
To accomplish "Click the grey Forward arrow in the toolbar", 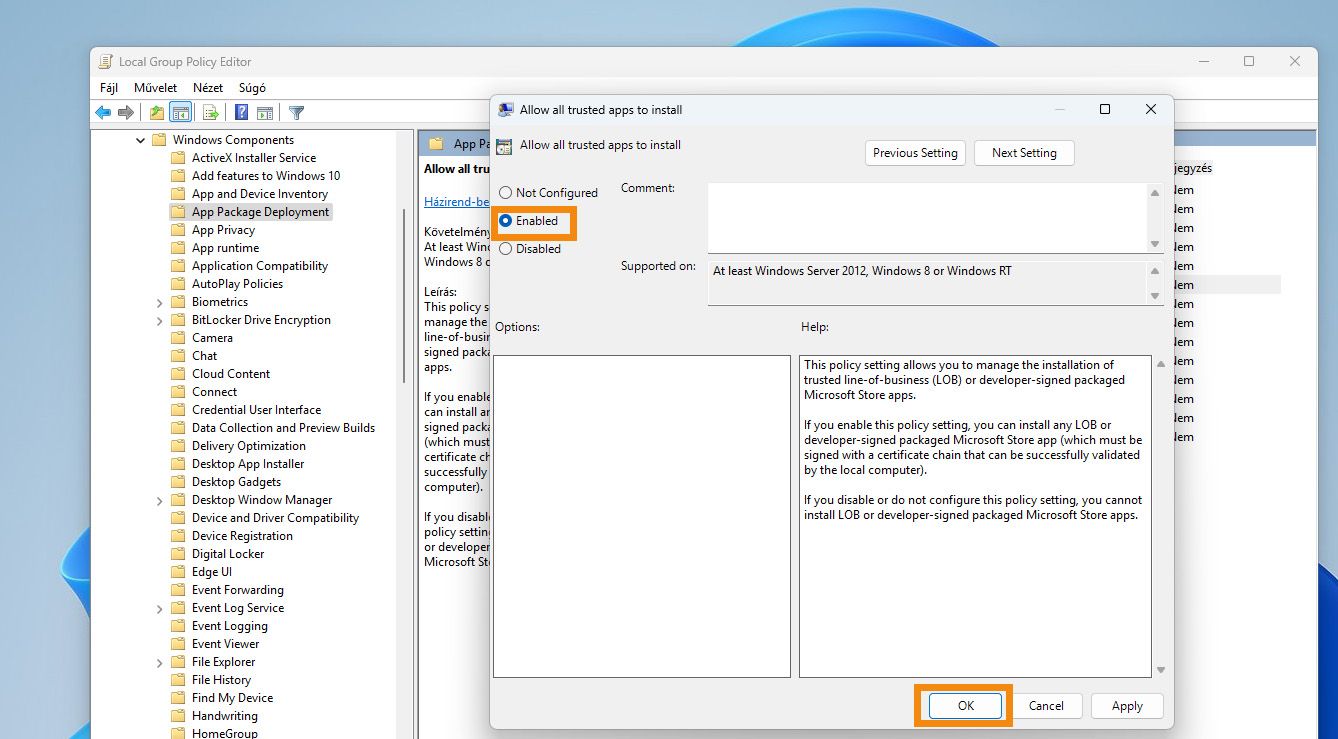I will (126, 113).
